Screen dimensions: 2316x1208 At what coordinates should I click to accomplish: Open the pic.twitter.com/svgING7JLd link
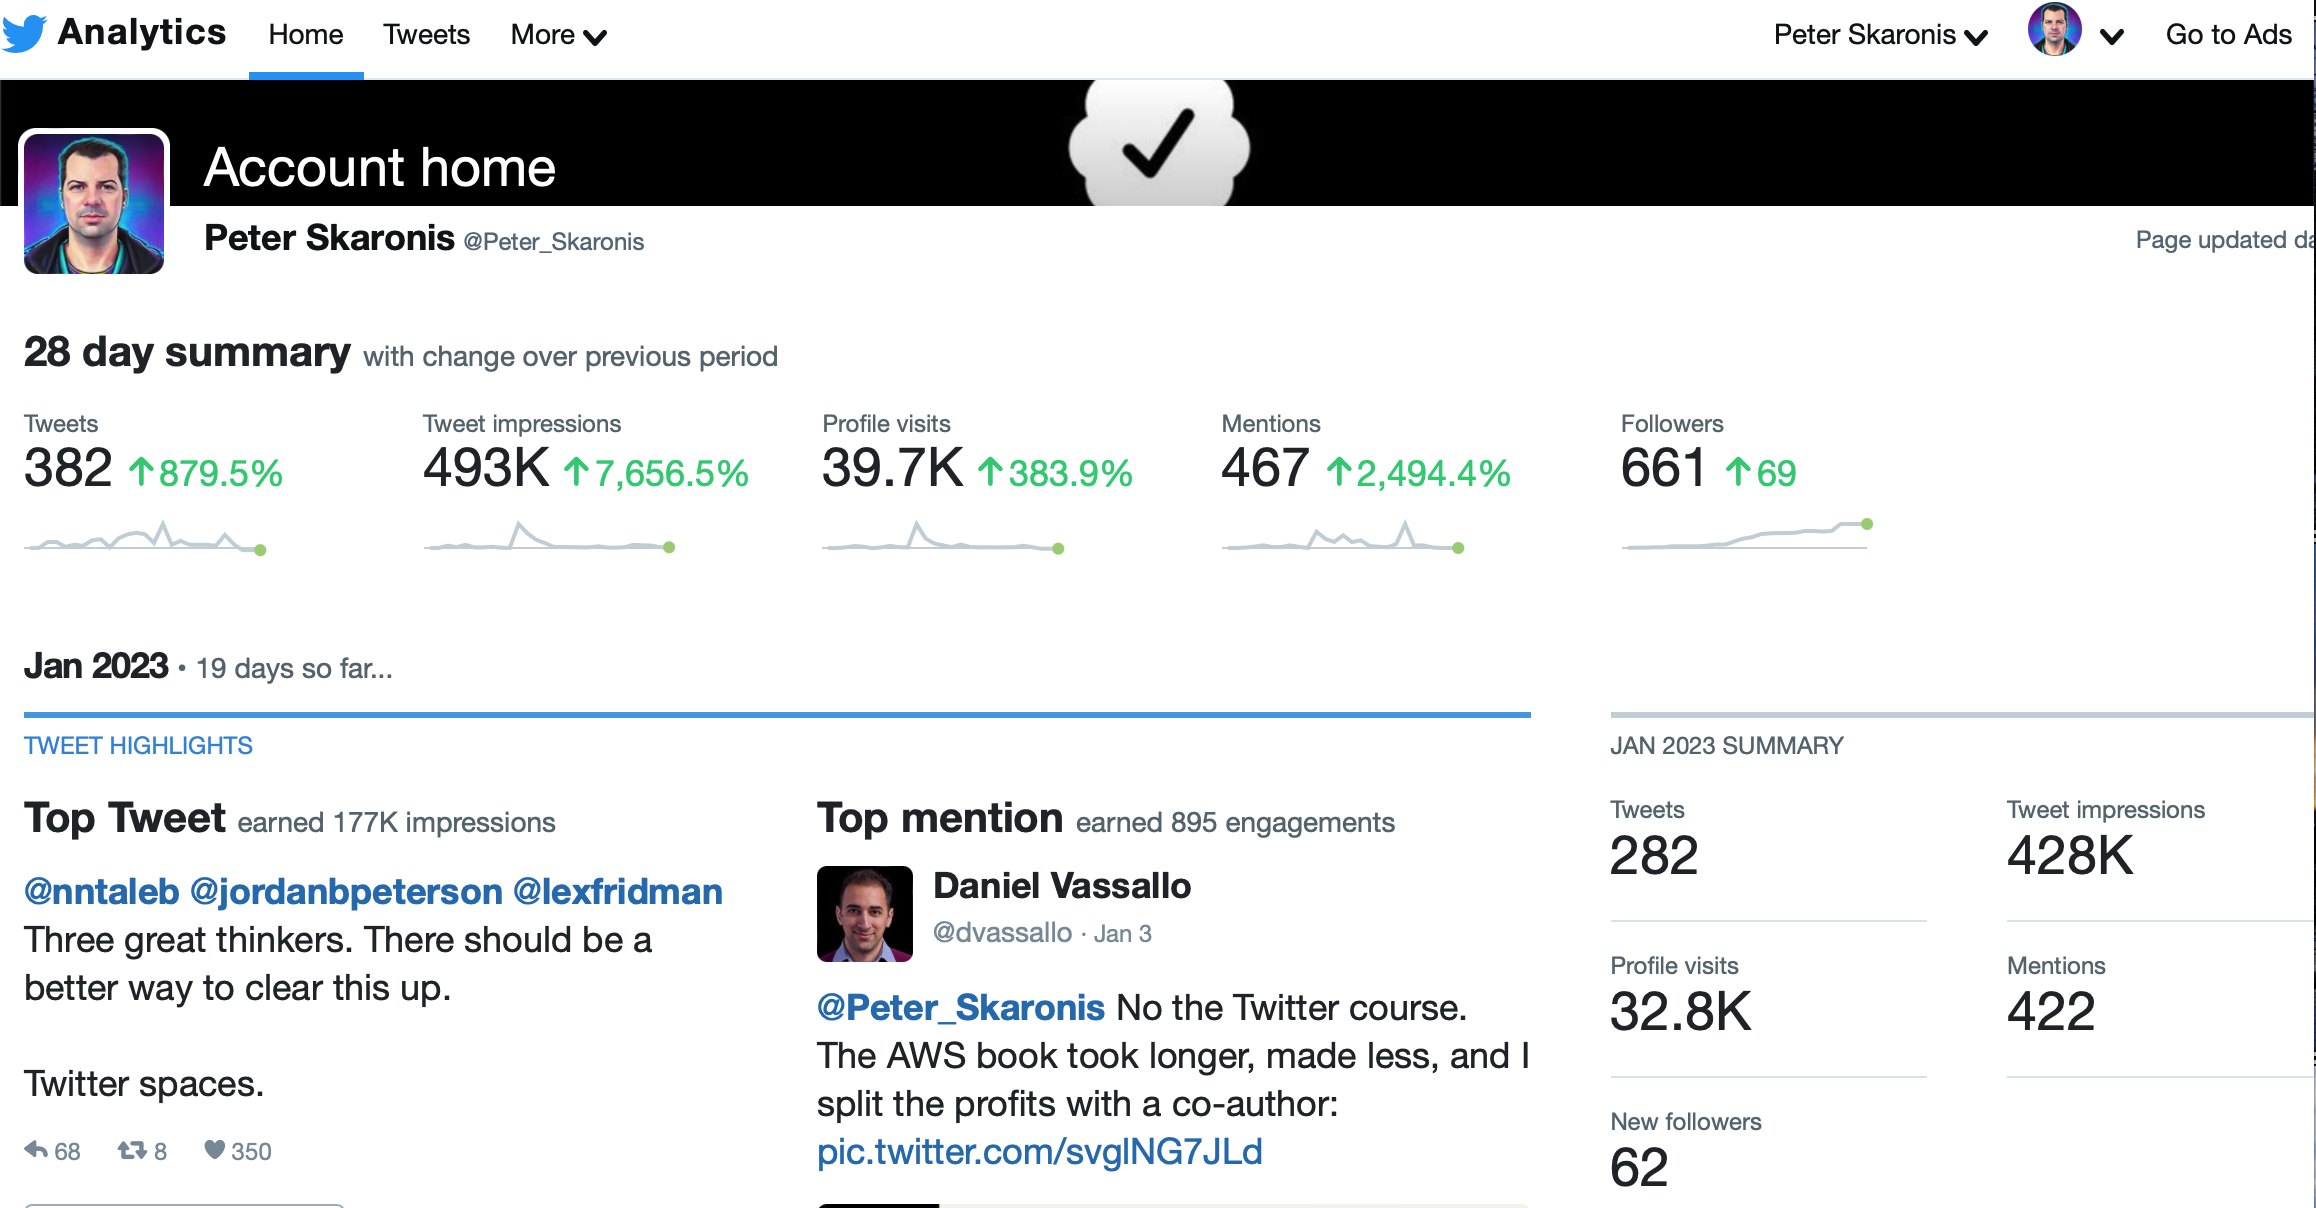(x=1040, y=1152)
